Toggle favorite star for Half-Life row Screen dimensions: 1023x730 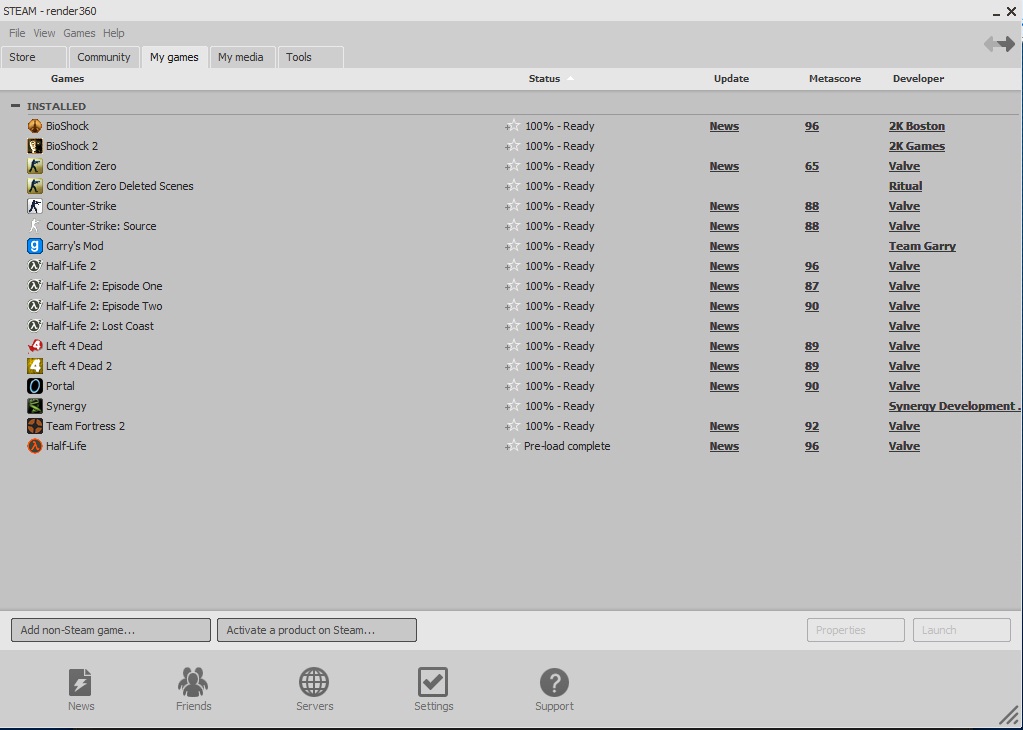[x=513, y=446]
